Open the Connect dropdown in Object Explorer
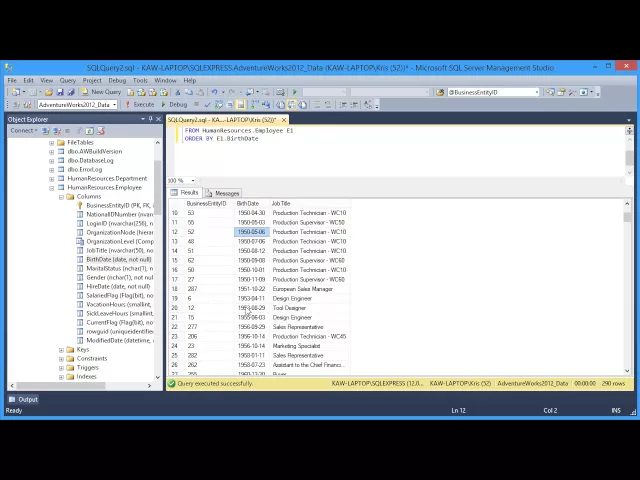 click(24, 131)
